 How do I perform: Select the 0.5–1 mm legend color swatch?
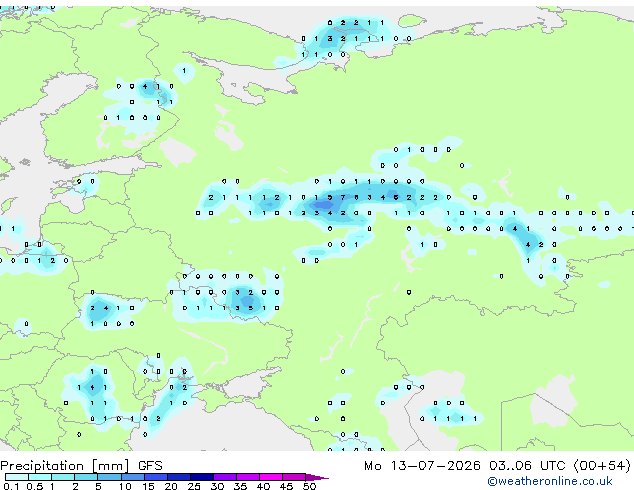(40, 477)
